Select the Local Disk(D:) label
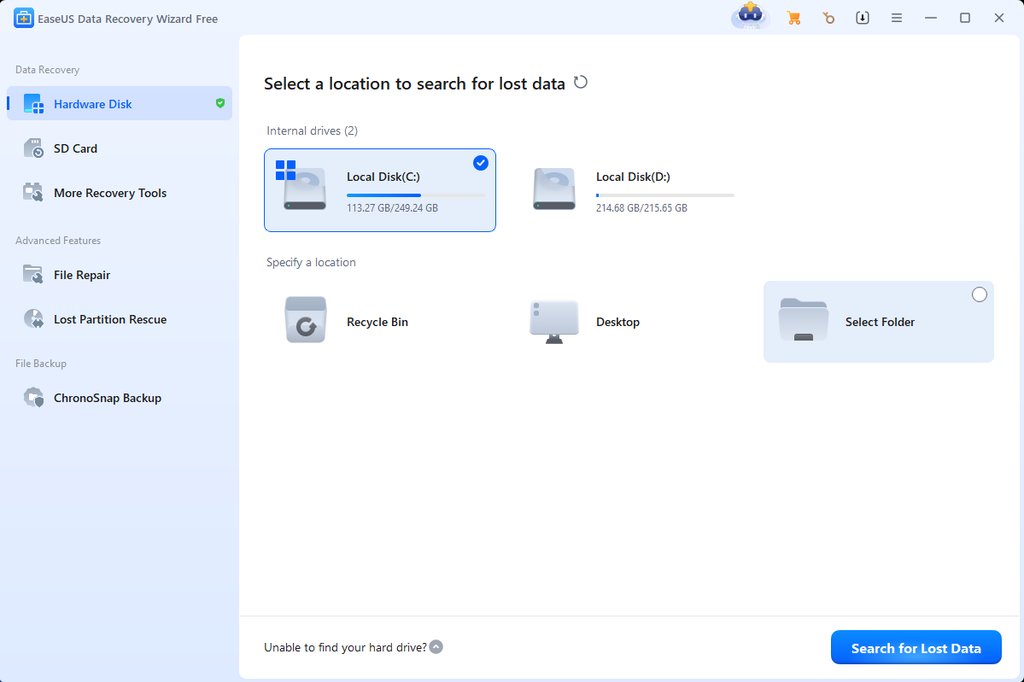The width and height of the screenshot is (1024, 682). pyautogui.click(x=633, y=177)
